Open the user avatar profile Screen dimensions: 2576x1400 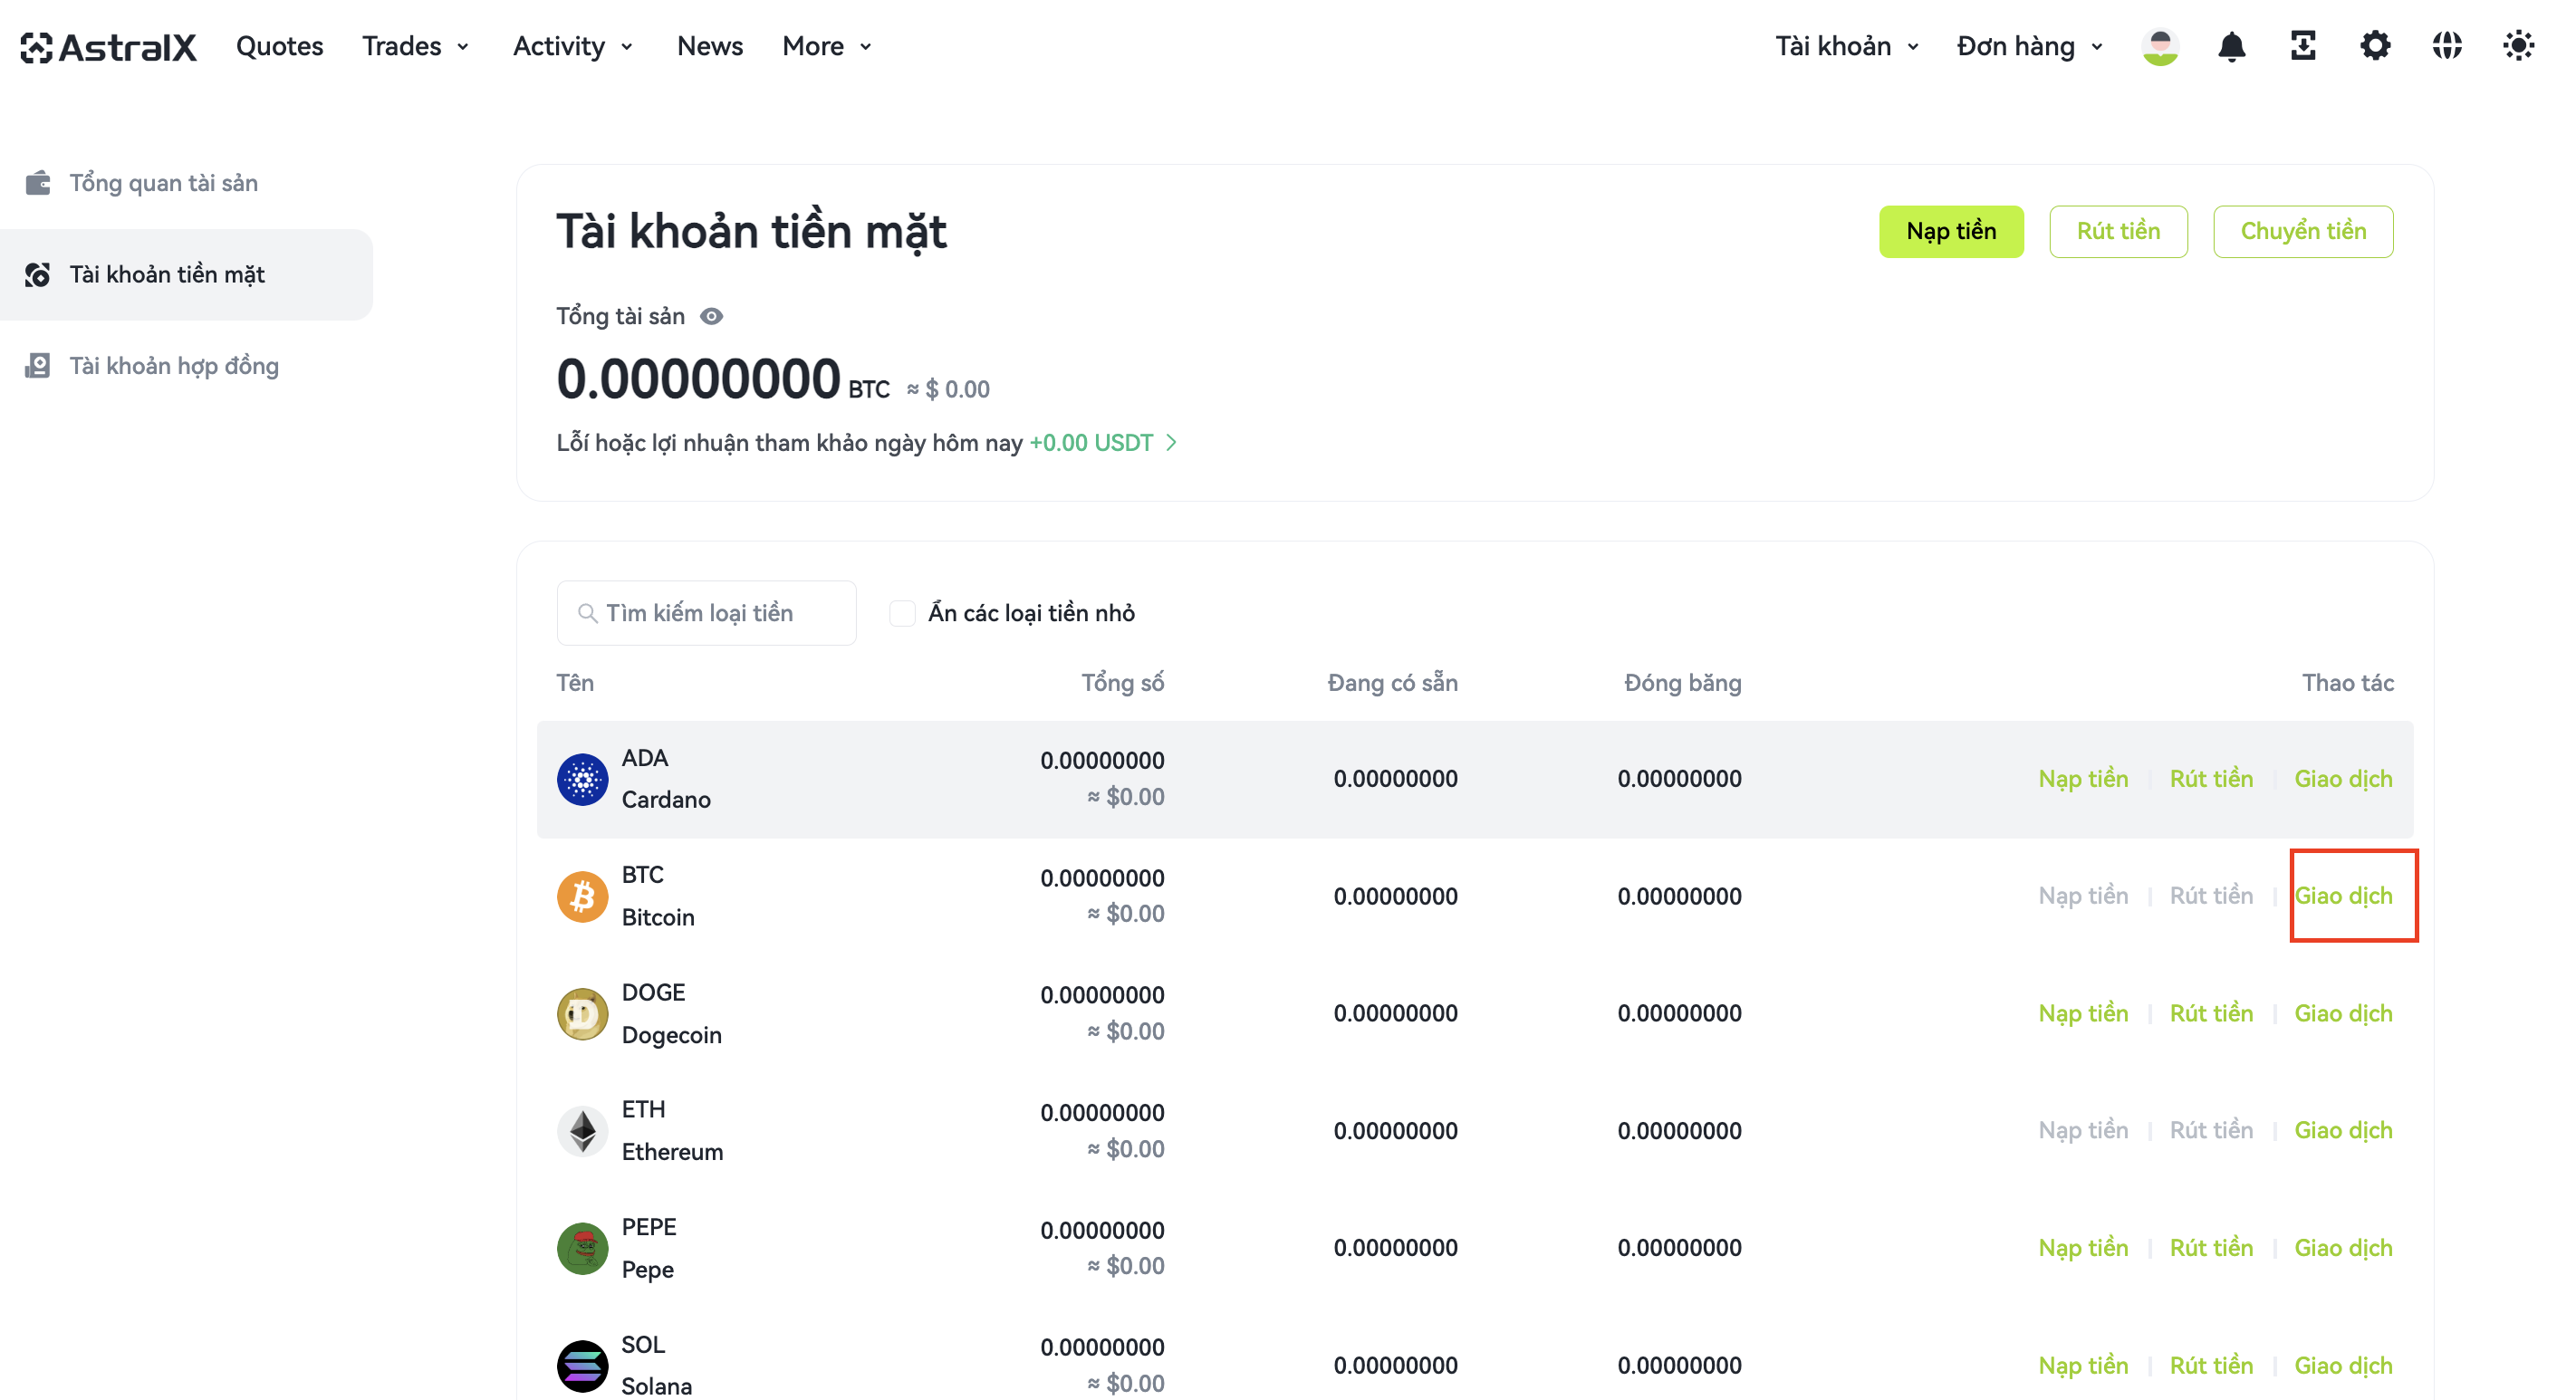point(2160,46)
